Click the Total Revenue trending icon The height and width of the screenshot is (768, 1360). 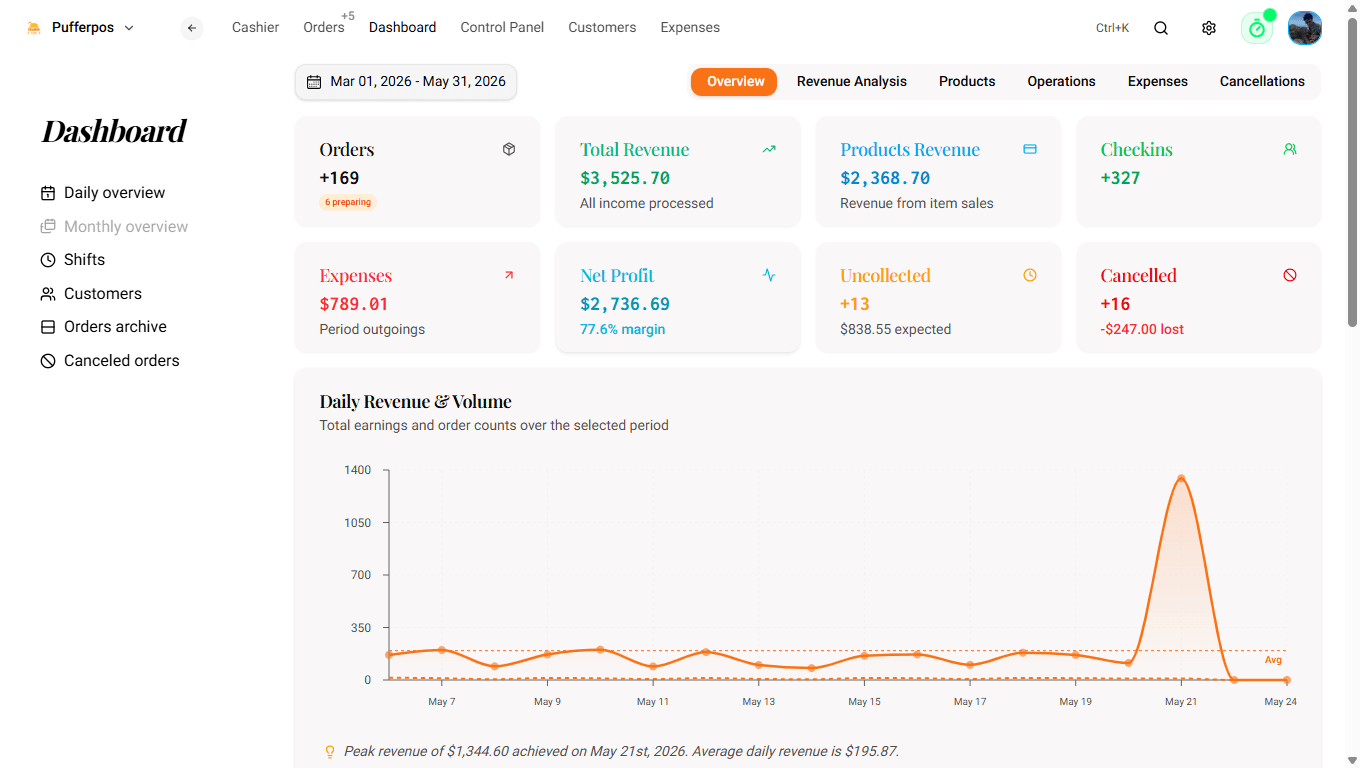click(769, 149)
